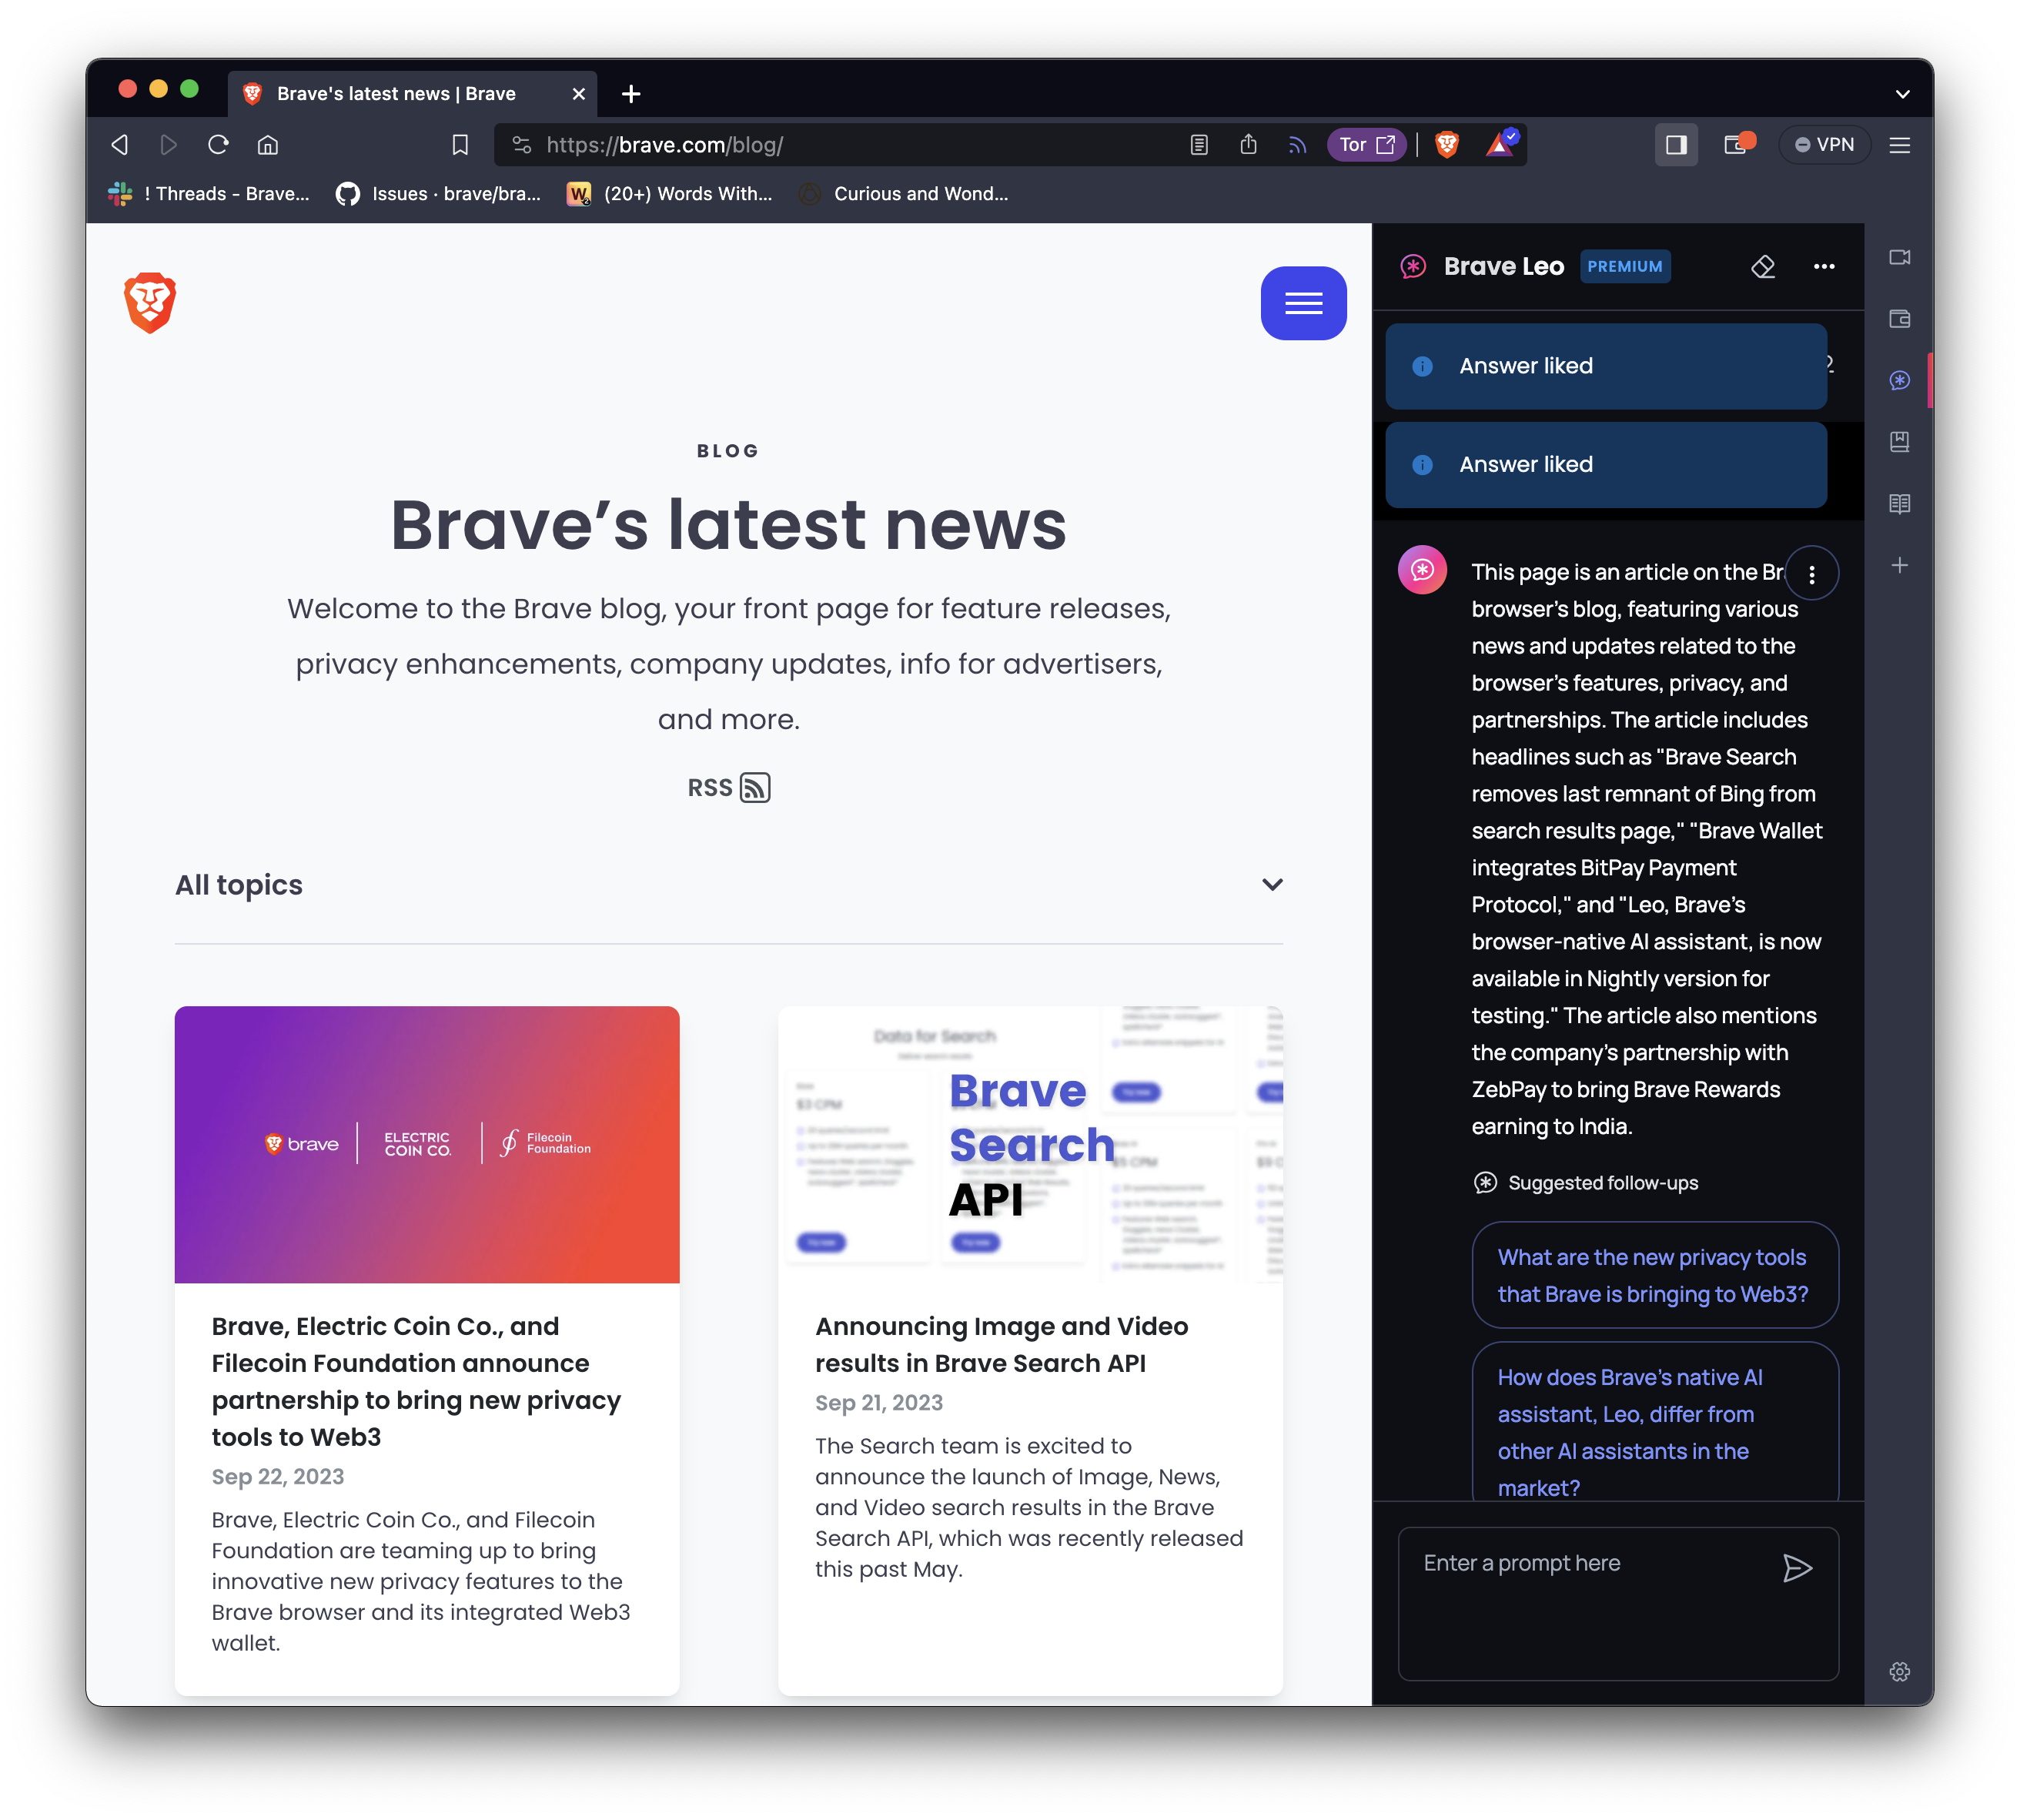Image resolution: width=2020 pixels, height=1820 pixels.
Task: Click the browser forward arrow
Action: tap(168, 145)
